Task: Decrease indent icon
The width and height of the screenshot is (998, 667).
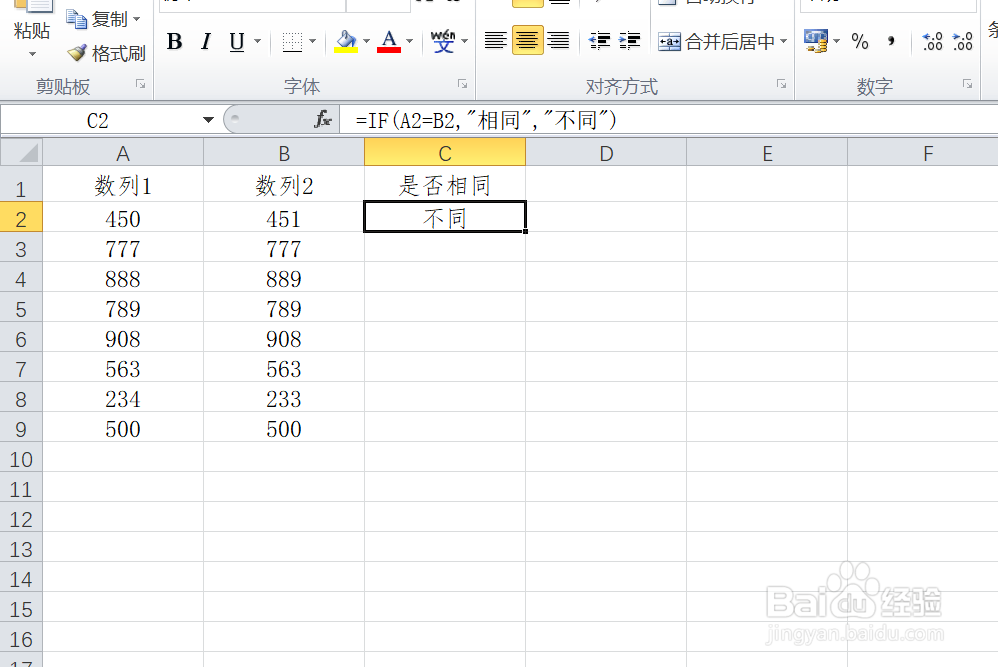Action: click(x=599, y=41)
